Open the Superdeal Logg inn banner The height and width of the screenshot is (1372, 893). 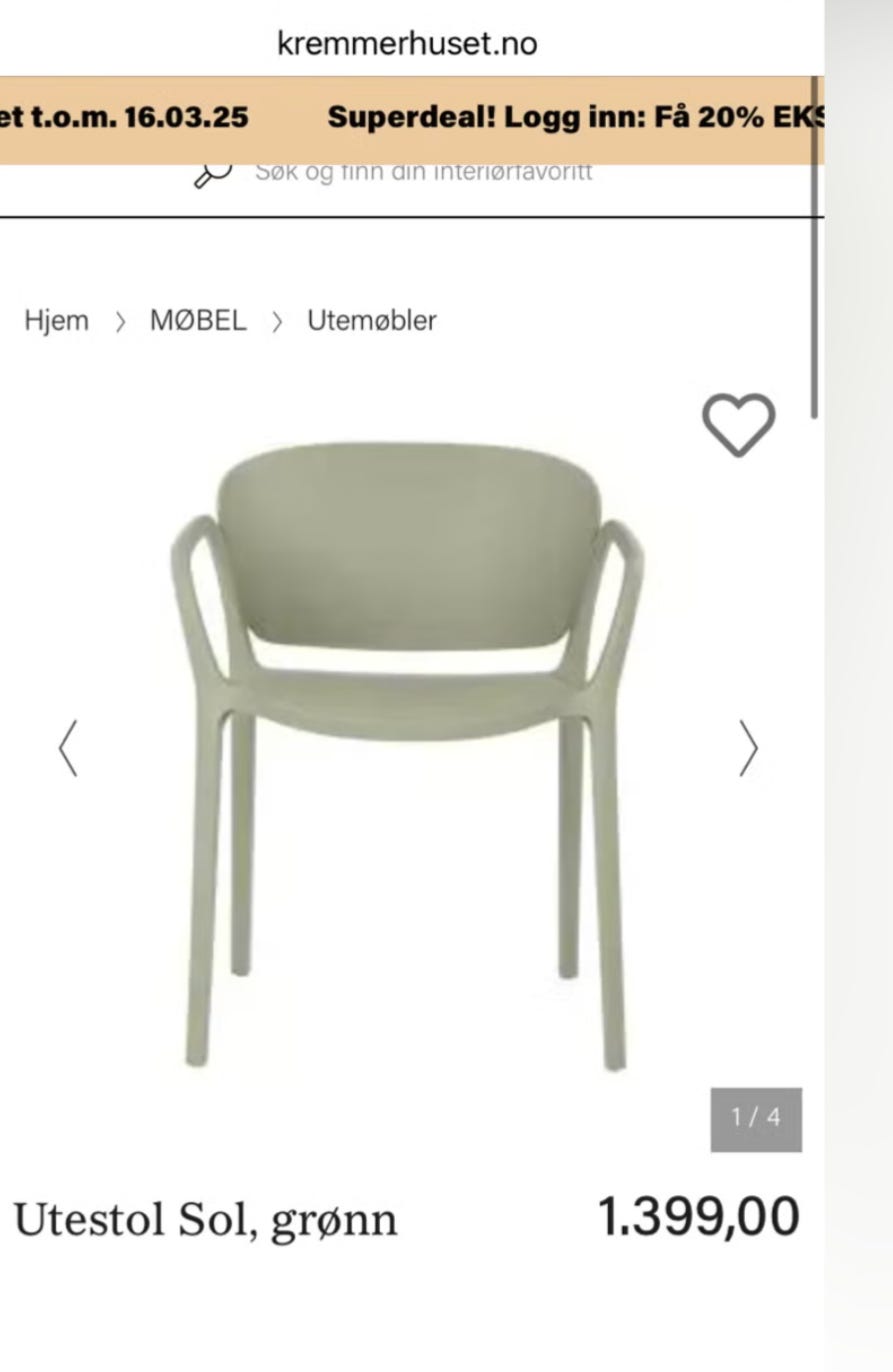(575, 117)
